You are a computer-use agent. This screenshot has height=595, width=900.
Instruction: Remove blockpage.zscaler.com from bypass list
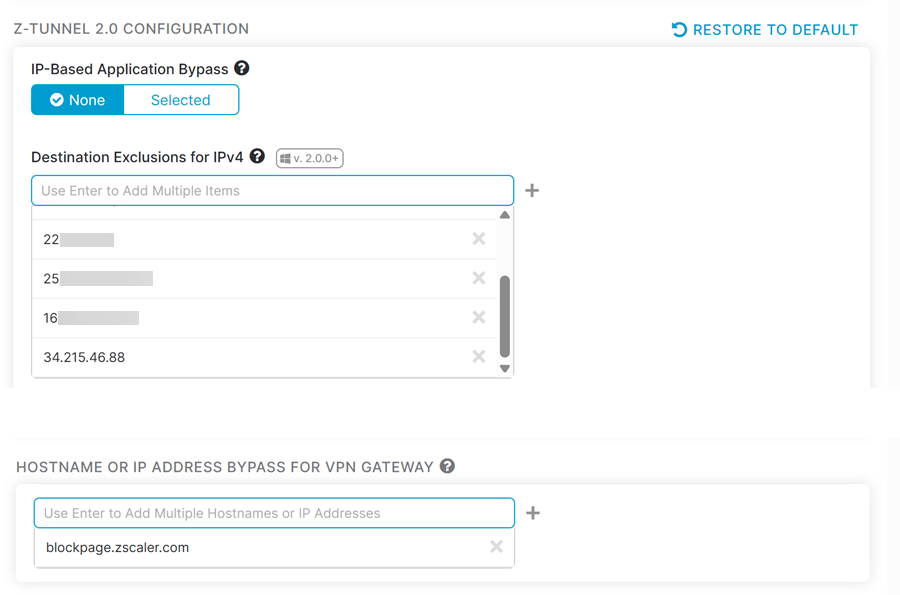pyautogui.click(x=496, y=547)
